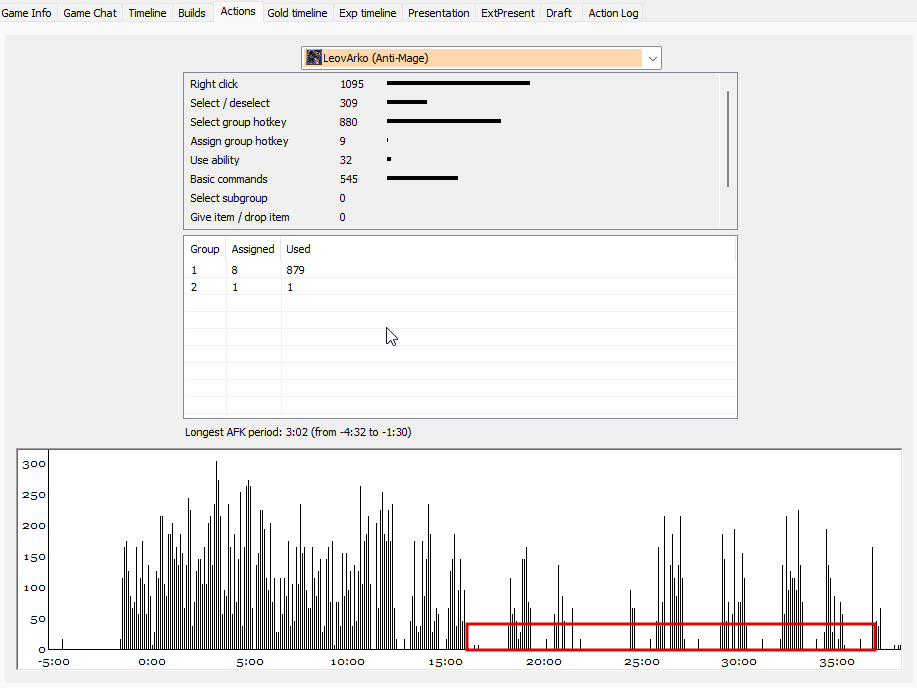917x688 pixels.
Task: Click the 0:00 mark on the chart axis
Action: (x=151, y=662)
